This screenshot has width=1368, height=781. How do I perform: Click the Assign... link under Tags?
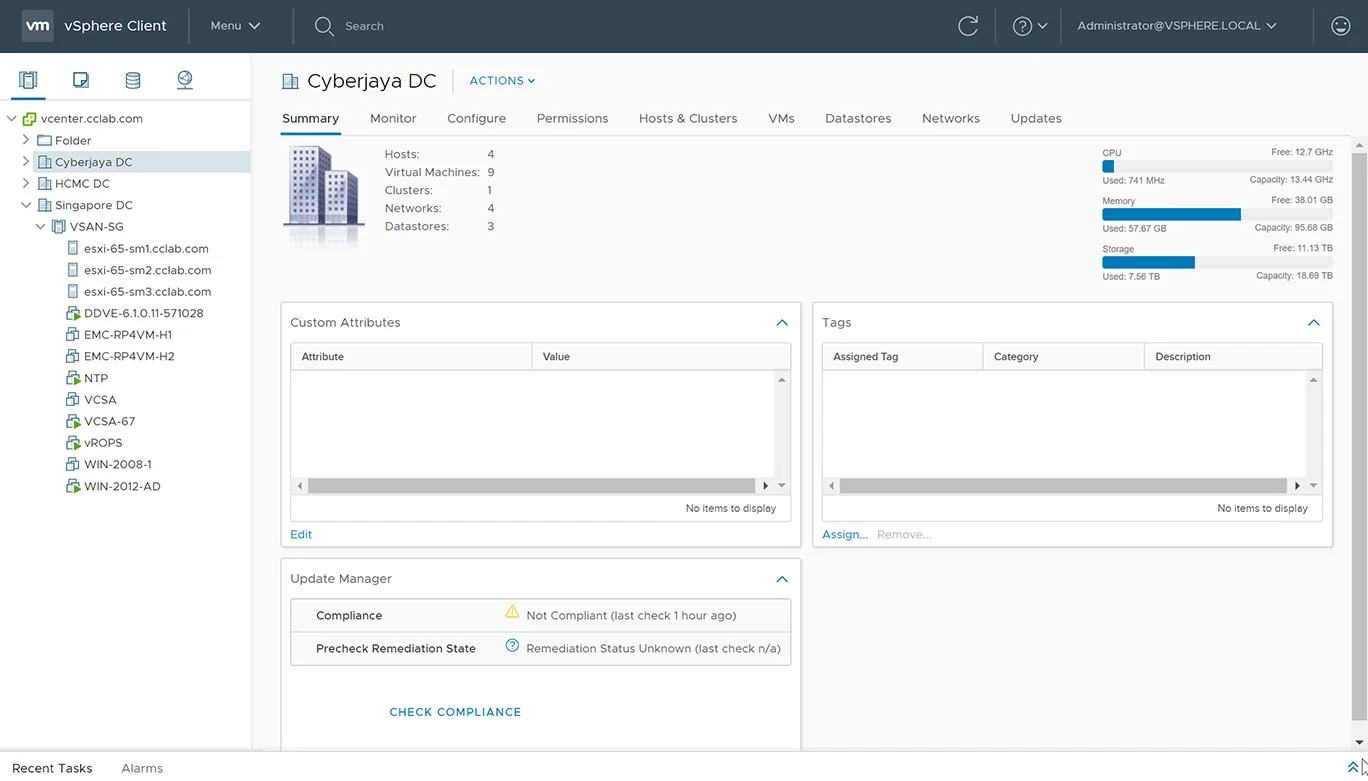tap(845, 534)
